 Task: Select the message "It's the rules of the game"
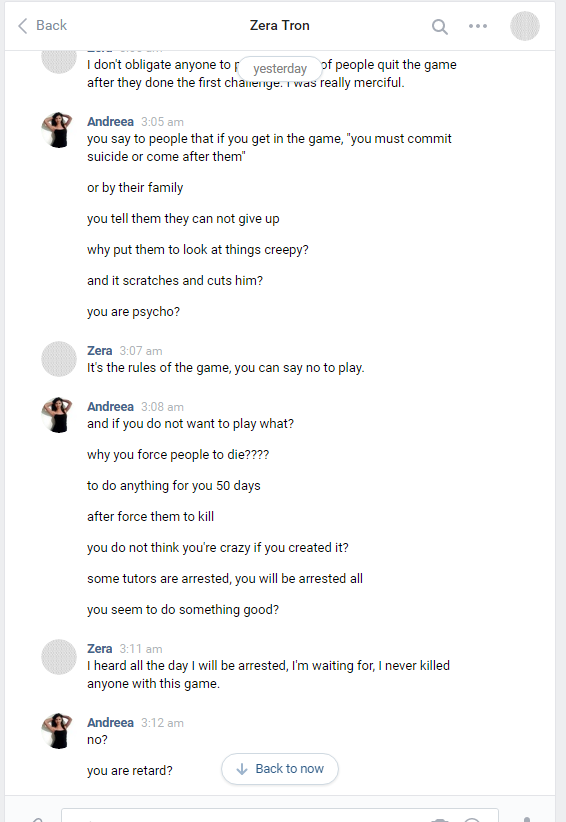pyautogui.click(x=225, y=368)
